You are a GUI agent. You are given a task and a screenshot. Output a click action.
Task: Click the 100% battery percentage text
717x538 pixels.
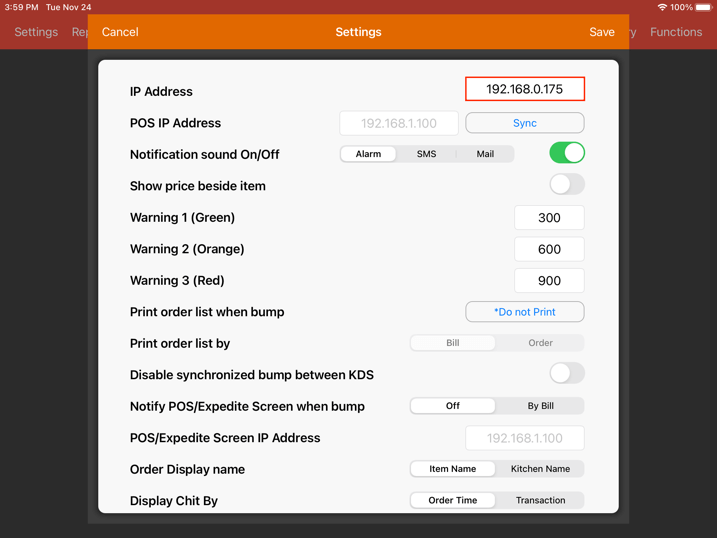[x=681, y=7]
